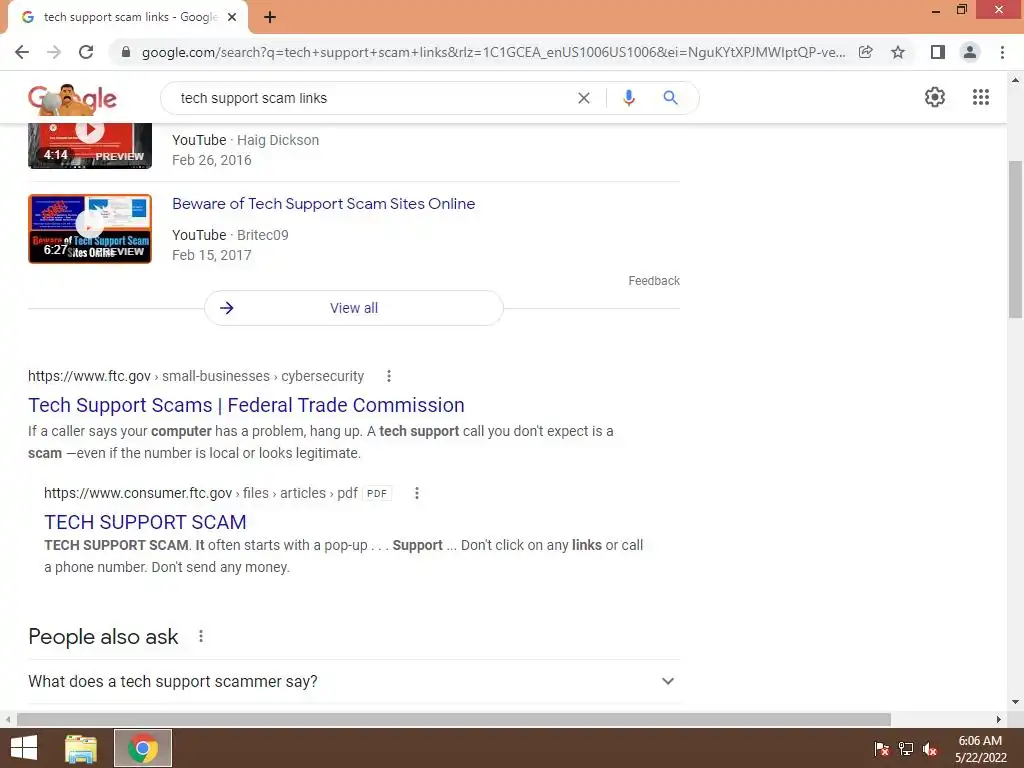The image size is (1024, 768).
Task: Open the Action Center flag tray icon
Action: (x=882, y=749)
